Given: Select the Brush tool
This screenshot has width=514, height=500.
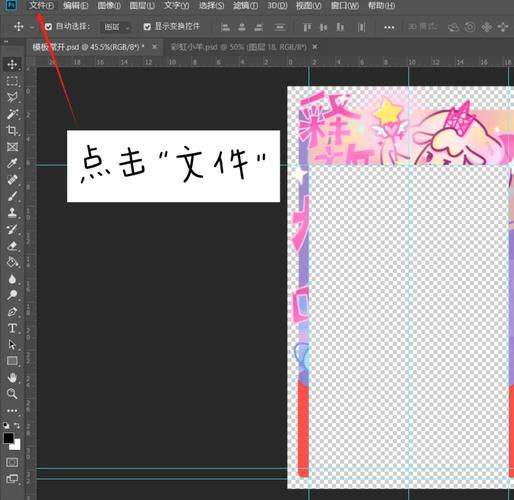Looking at the screenshot, I should point(12,196).
